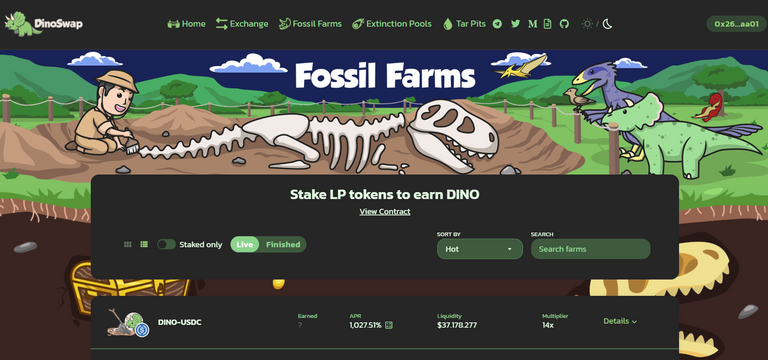Click the DINO-USDC farm name

click(179, 322)
